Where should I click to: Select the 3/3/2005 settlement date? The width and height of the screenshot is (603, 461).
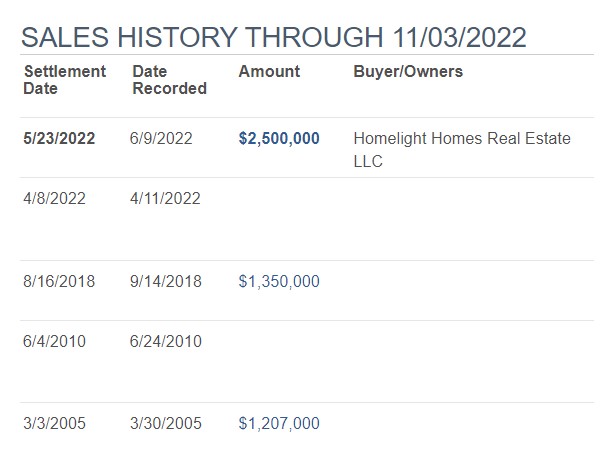click(54, 423)
